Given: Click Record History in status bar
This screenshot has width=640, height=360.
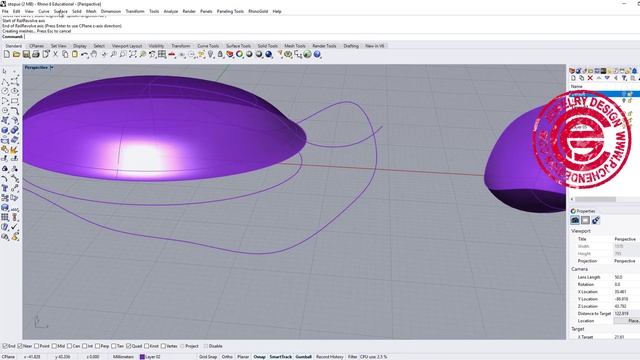Looking at the screenshot, I should tap(329, 357).
